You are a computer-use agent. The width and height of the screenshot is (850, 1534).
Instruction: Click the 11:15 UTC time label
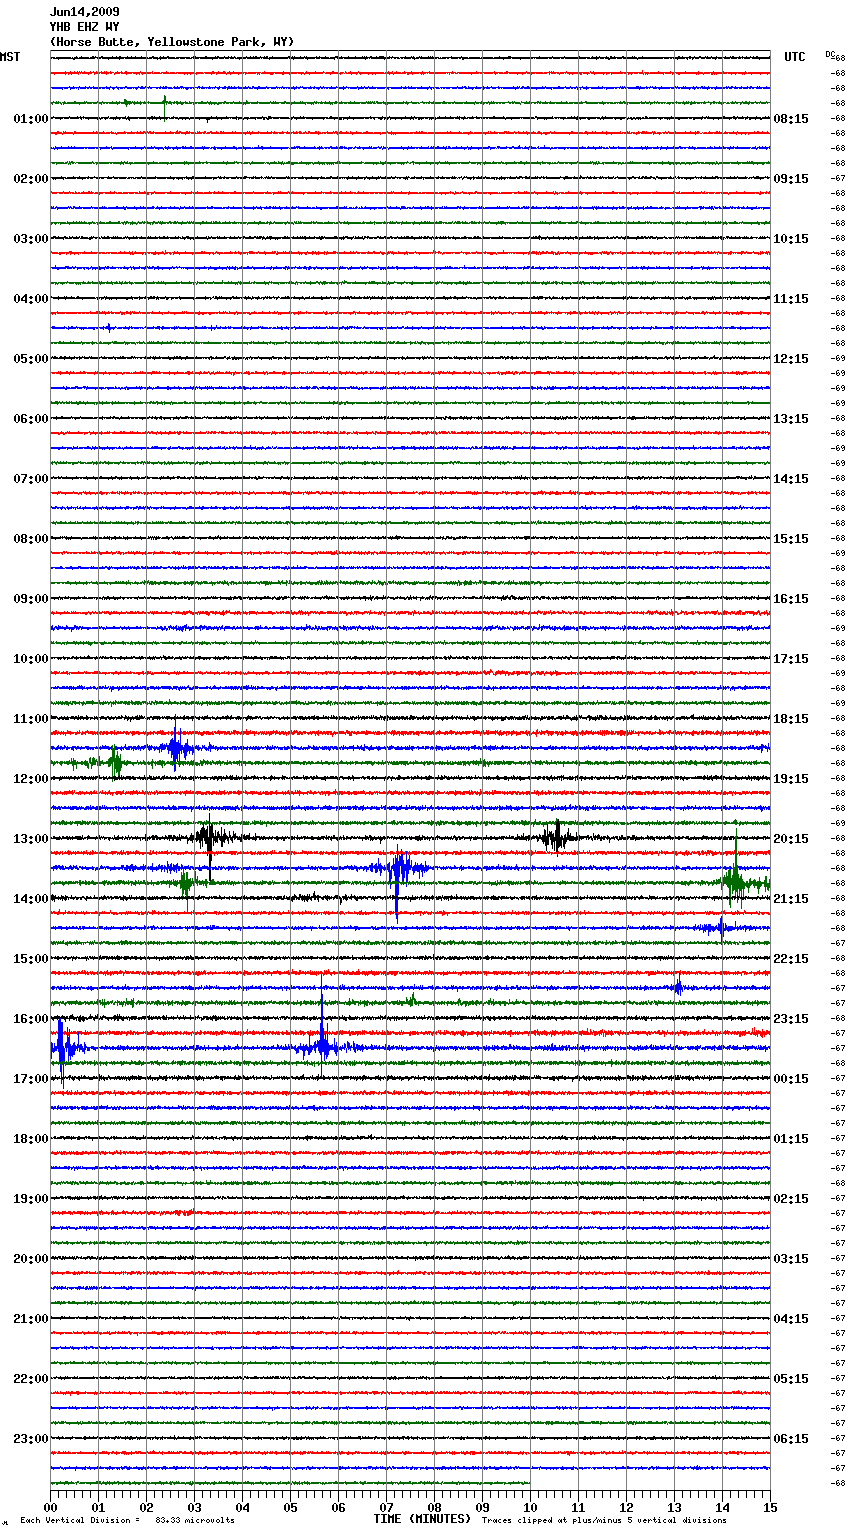791,299
